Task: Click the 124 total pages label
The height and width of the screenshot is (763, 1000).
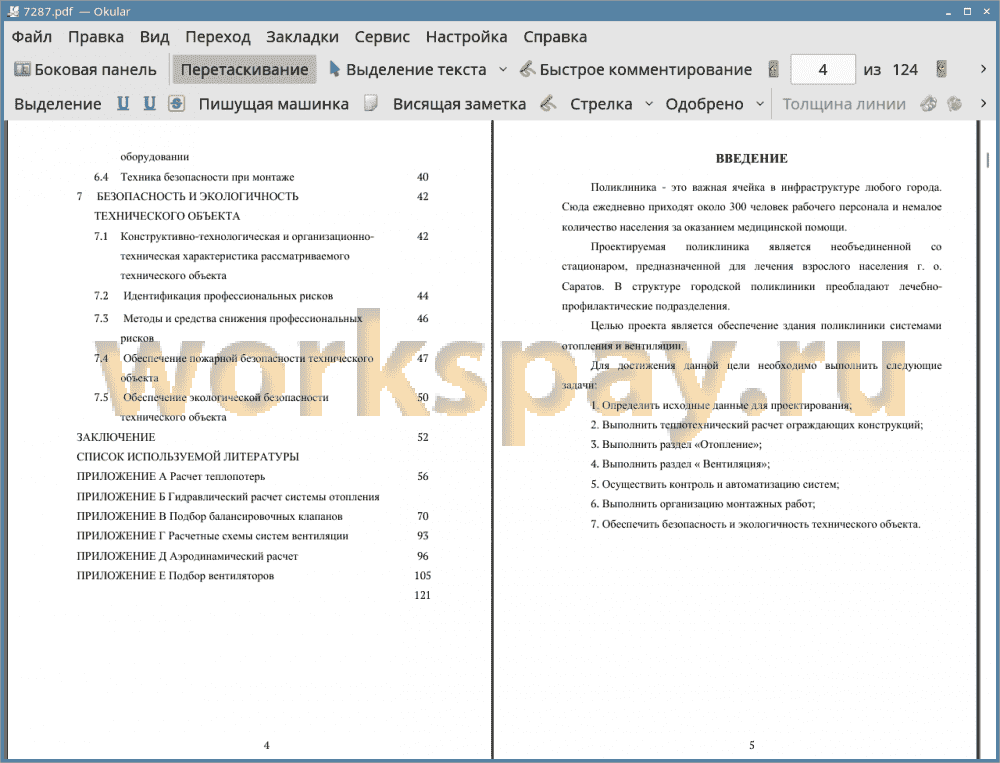Action: 905,70
